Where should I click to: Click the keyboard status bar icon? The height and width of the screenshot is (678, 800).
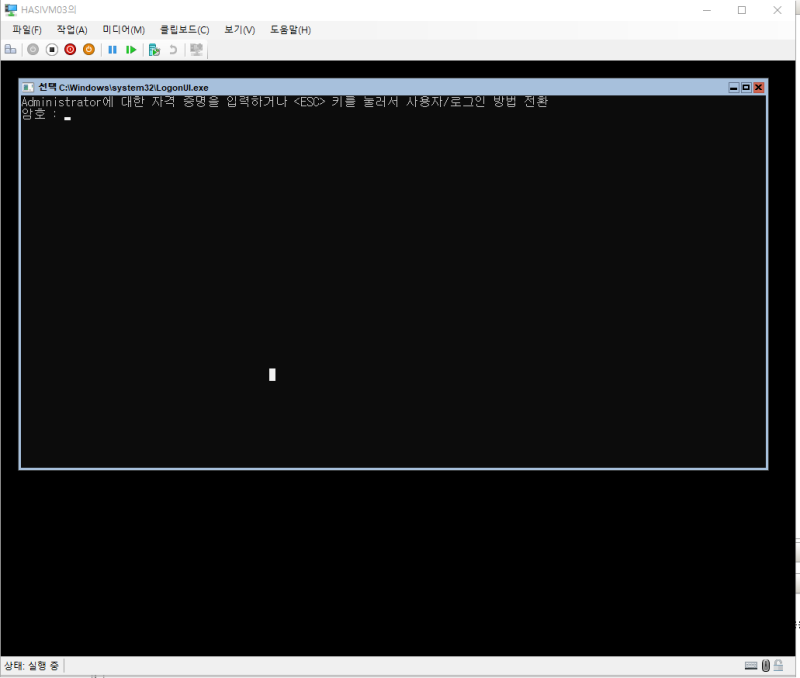[751, 665]
